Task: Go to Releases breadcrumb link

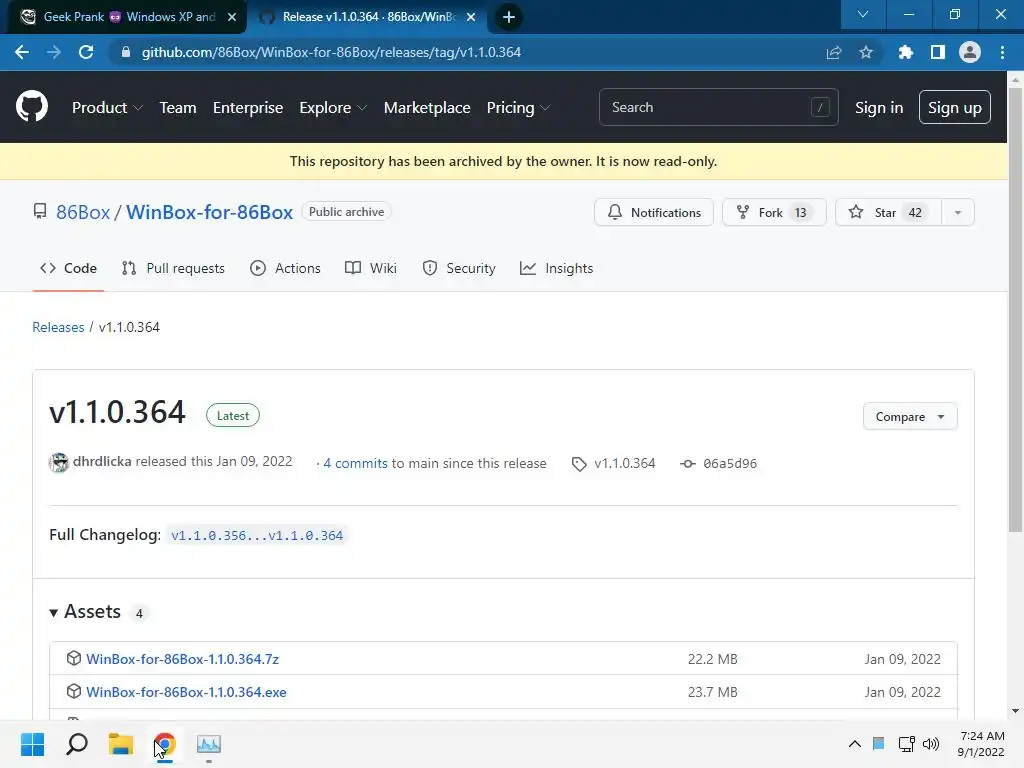Action: click(58, 327)
